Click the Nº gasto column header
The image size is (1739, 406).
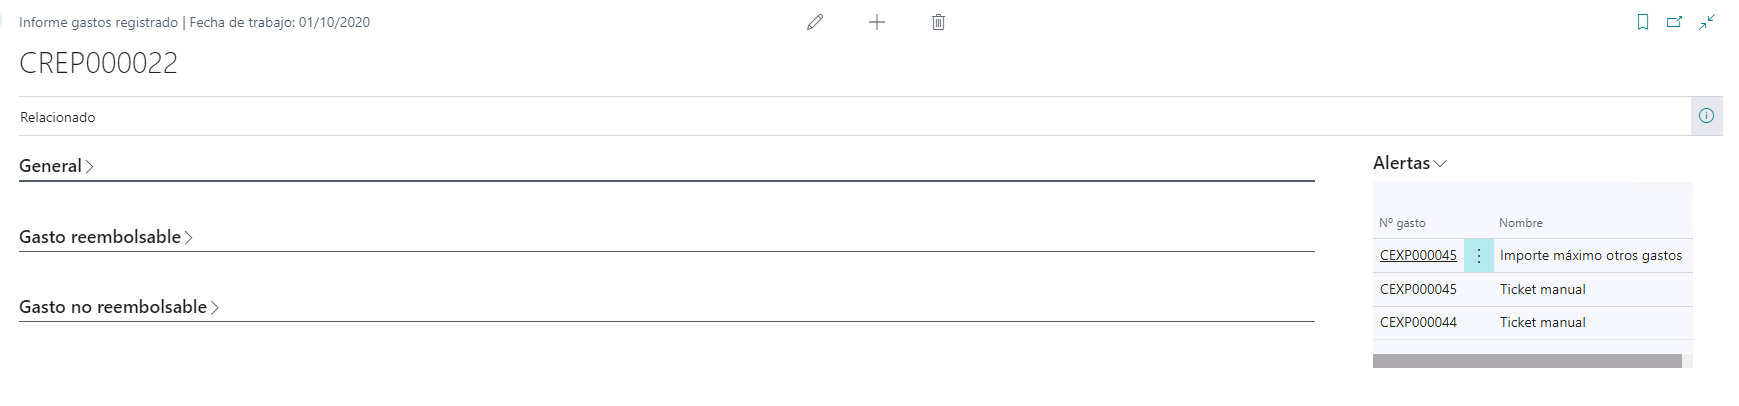click(1402, 223)
